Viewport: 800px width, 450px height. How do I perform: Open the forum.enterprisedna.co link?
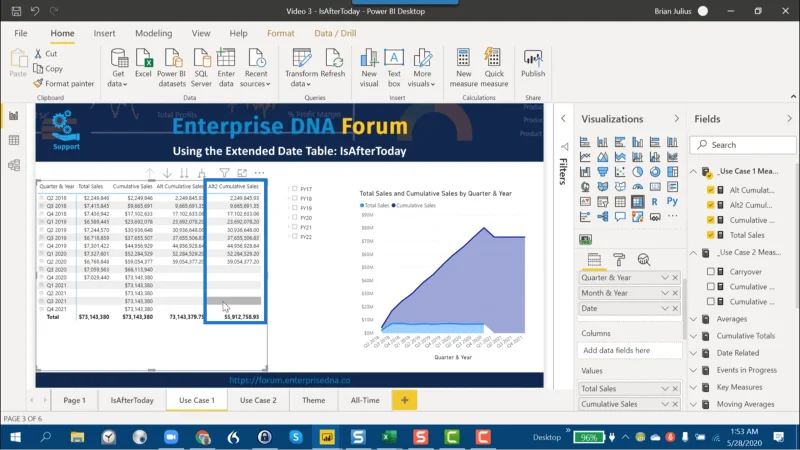point(289,380)
